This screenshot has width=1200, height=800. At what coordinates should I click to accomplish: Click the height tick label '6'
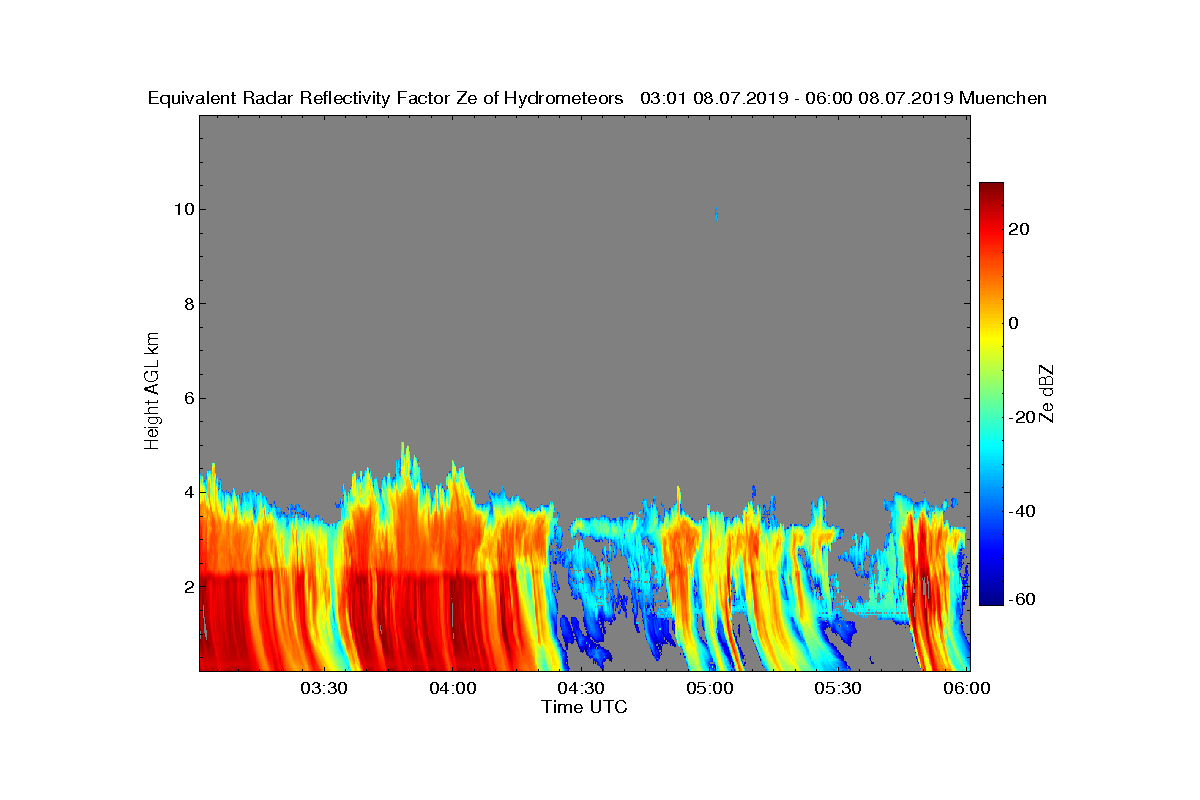(188, 398)
